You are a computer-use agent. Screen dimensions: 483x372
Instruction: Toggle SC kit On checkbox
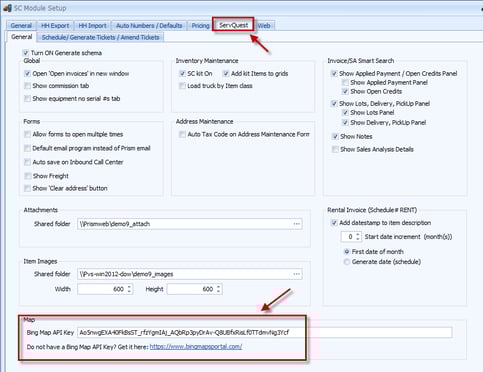182,74
